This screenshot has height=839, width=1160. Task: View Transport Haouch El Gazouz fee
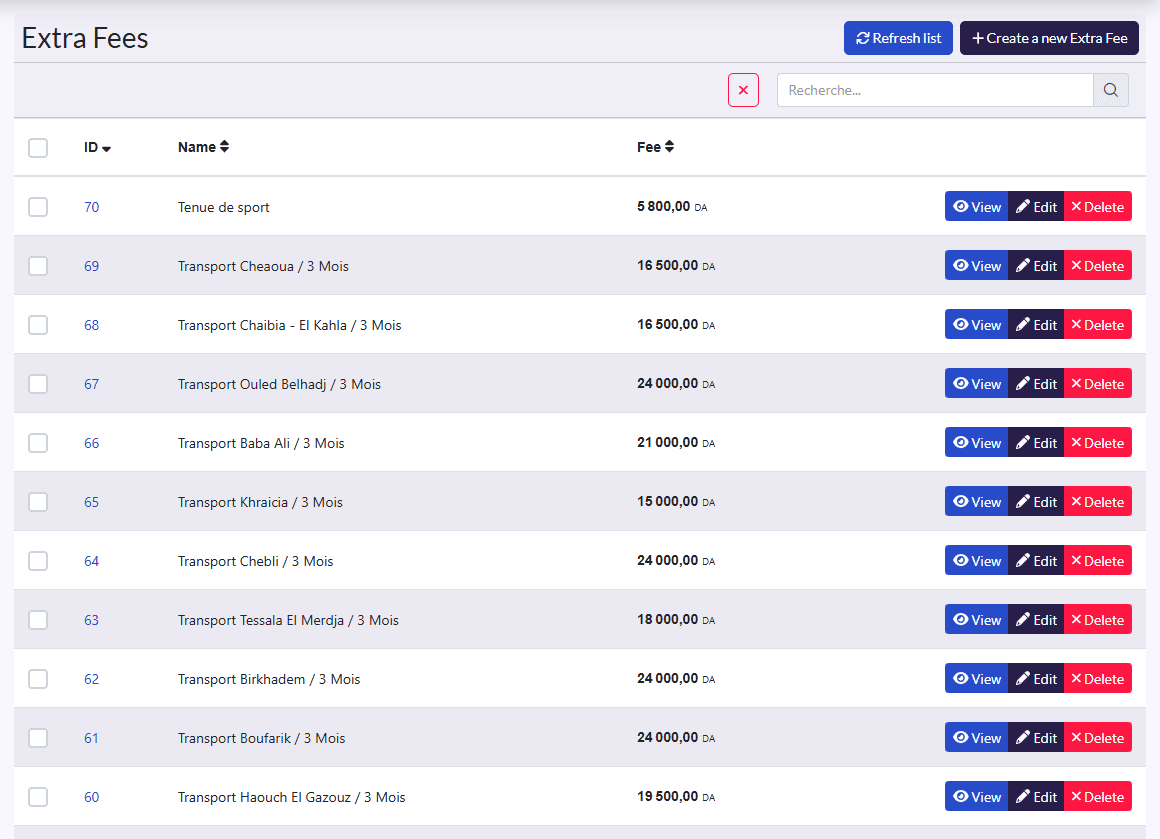coord(977,796)
